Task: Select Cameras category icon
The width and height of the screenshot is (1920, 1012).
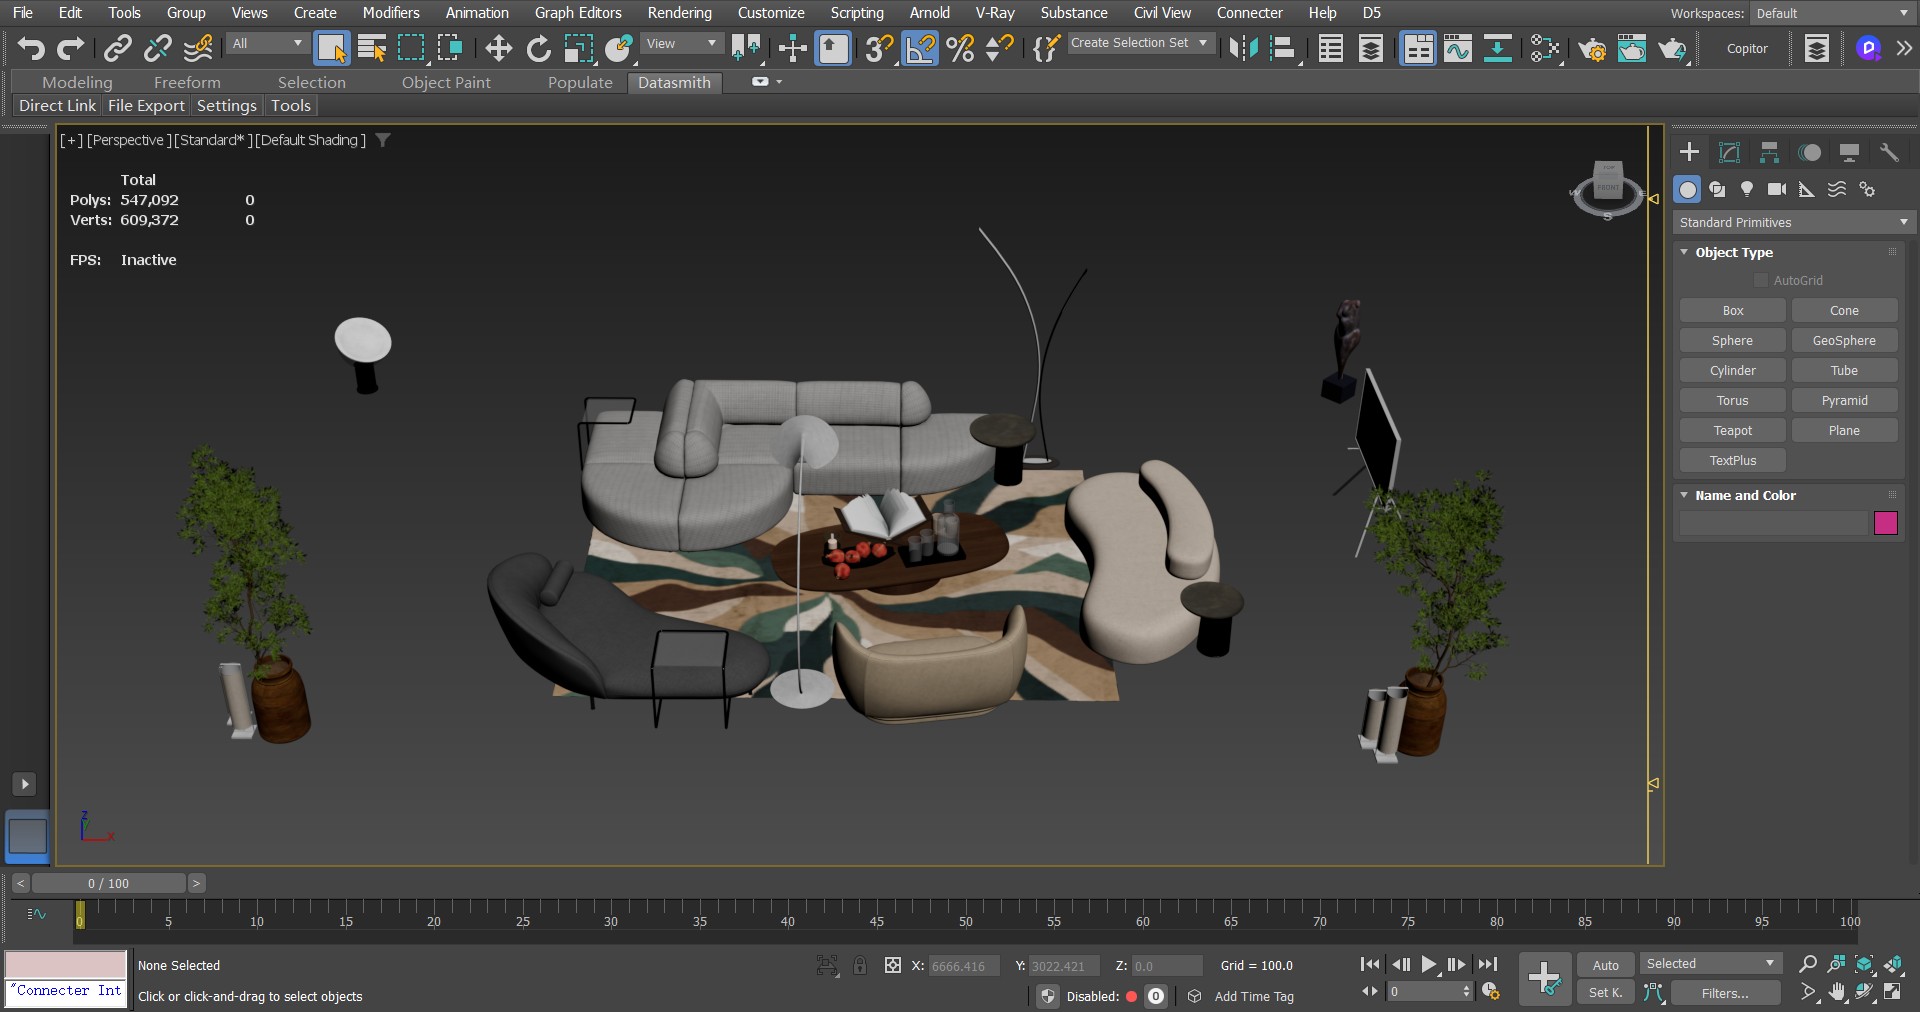Action: [1777, 189]
